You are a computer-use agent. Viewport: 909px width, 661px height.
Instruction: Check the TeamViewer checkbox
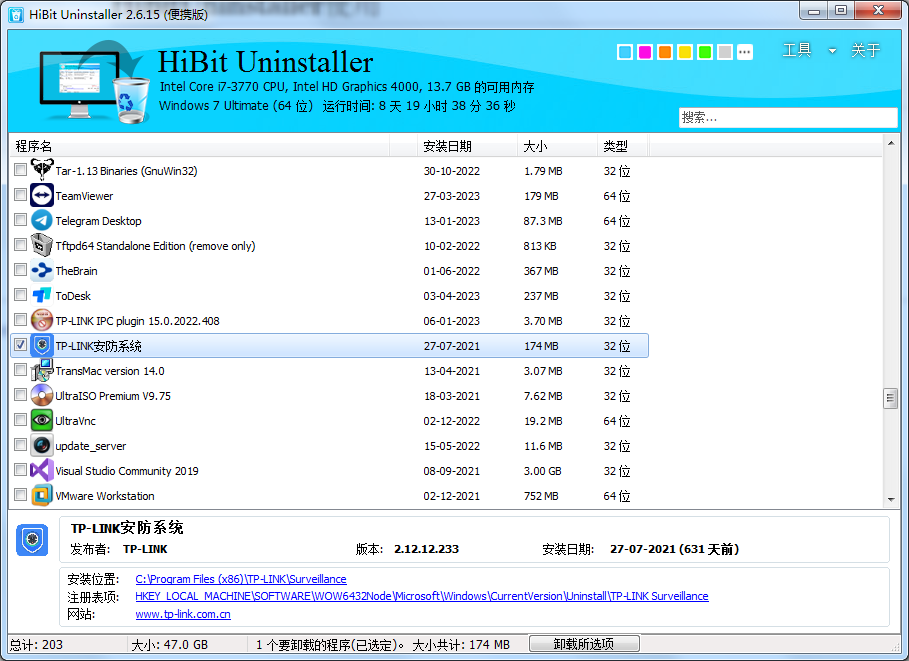(21, 196)
